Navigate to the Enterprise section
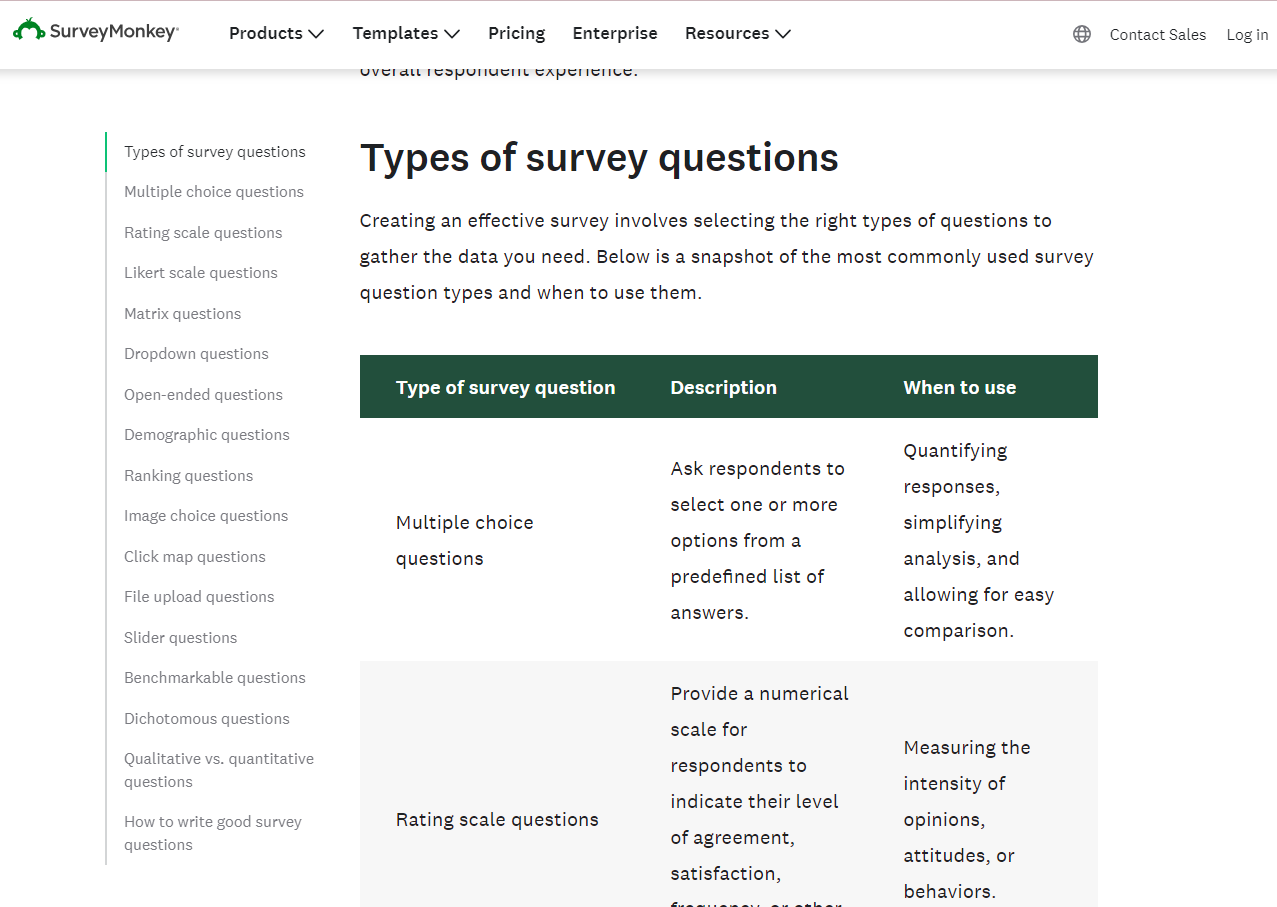1277x907 pixels. [x=614, y=33]
